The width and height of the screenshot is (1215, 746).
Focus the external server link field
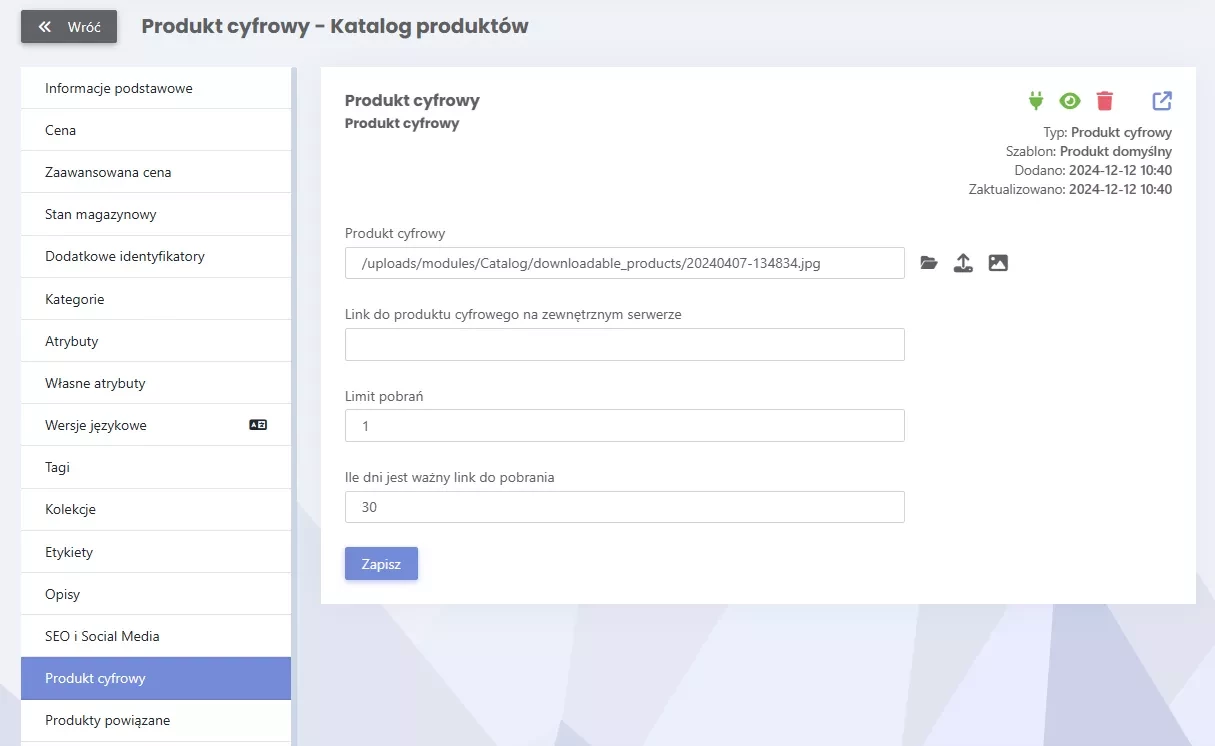pyautogui.click(x=625, y=345)
